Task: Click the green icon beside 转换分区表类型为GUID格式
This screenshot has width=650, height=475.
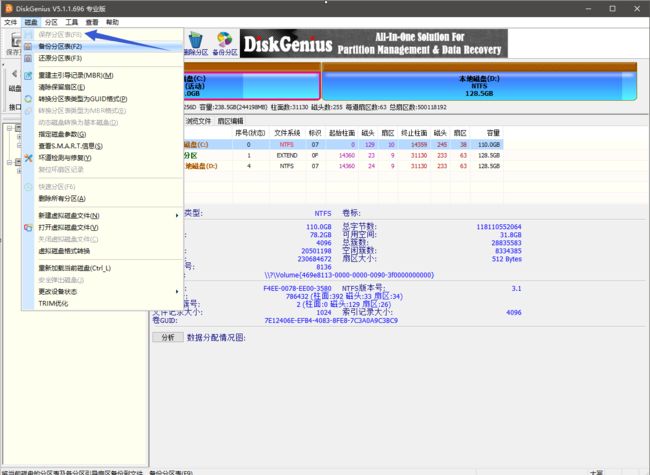Action: click(28, 99)
